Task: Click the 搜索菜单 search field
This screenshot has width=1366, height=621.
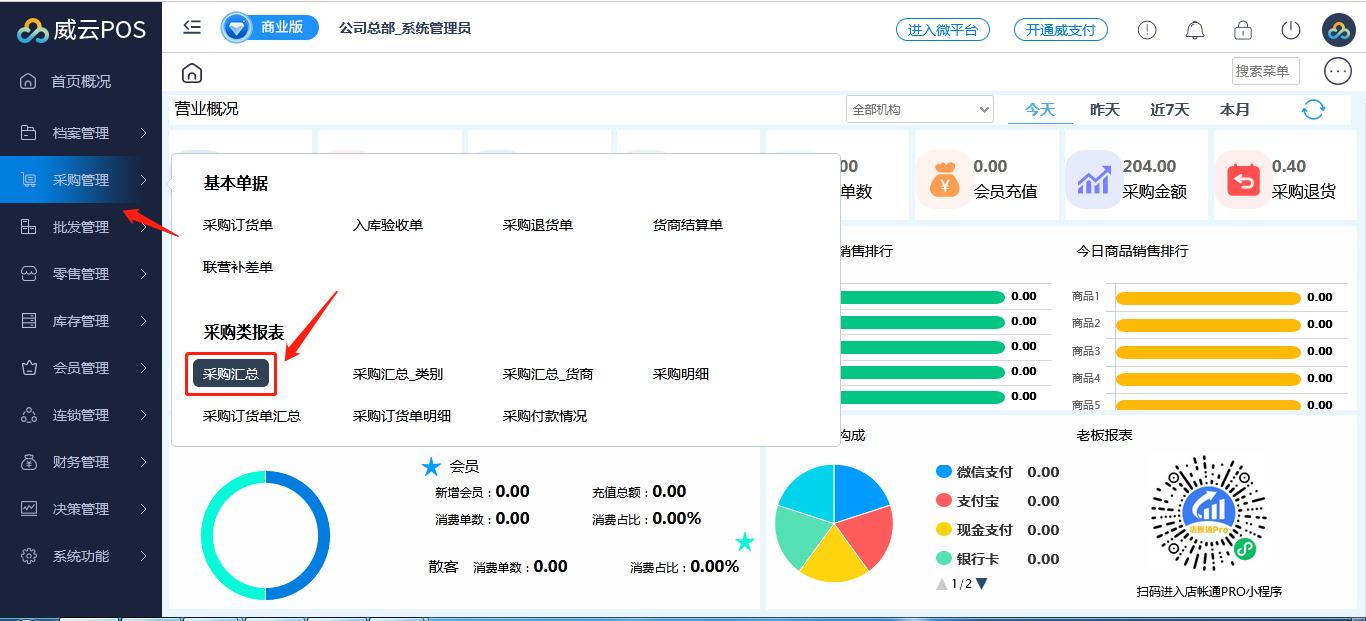Action: click(x=1264, y=71)
